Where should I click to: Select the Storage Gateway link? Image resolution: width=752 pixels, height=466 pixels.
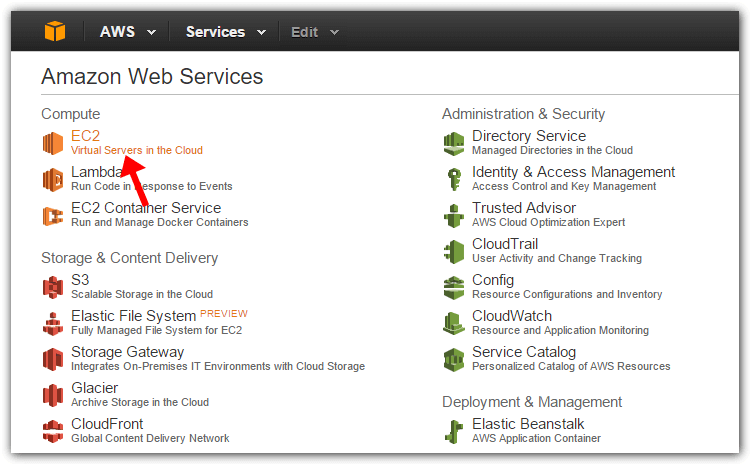tap(128, 351)
